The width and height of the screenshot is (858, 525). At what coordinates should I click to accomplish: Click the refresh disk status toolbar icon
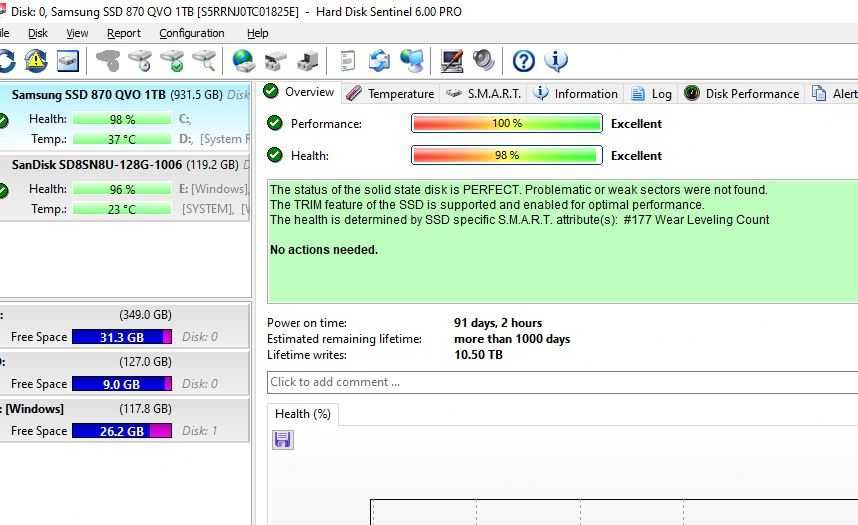7,61
